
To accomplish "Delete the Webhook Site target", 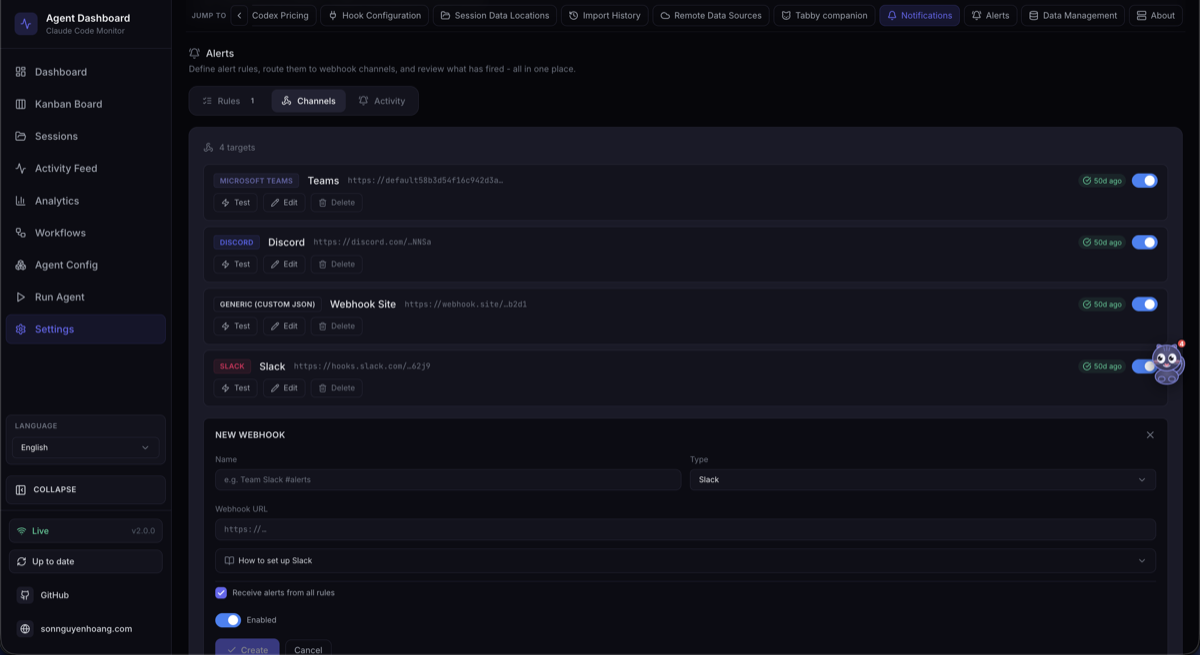I will click(336, 326).
